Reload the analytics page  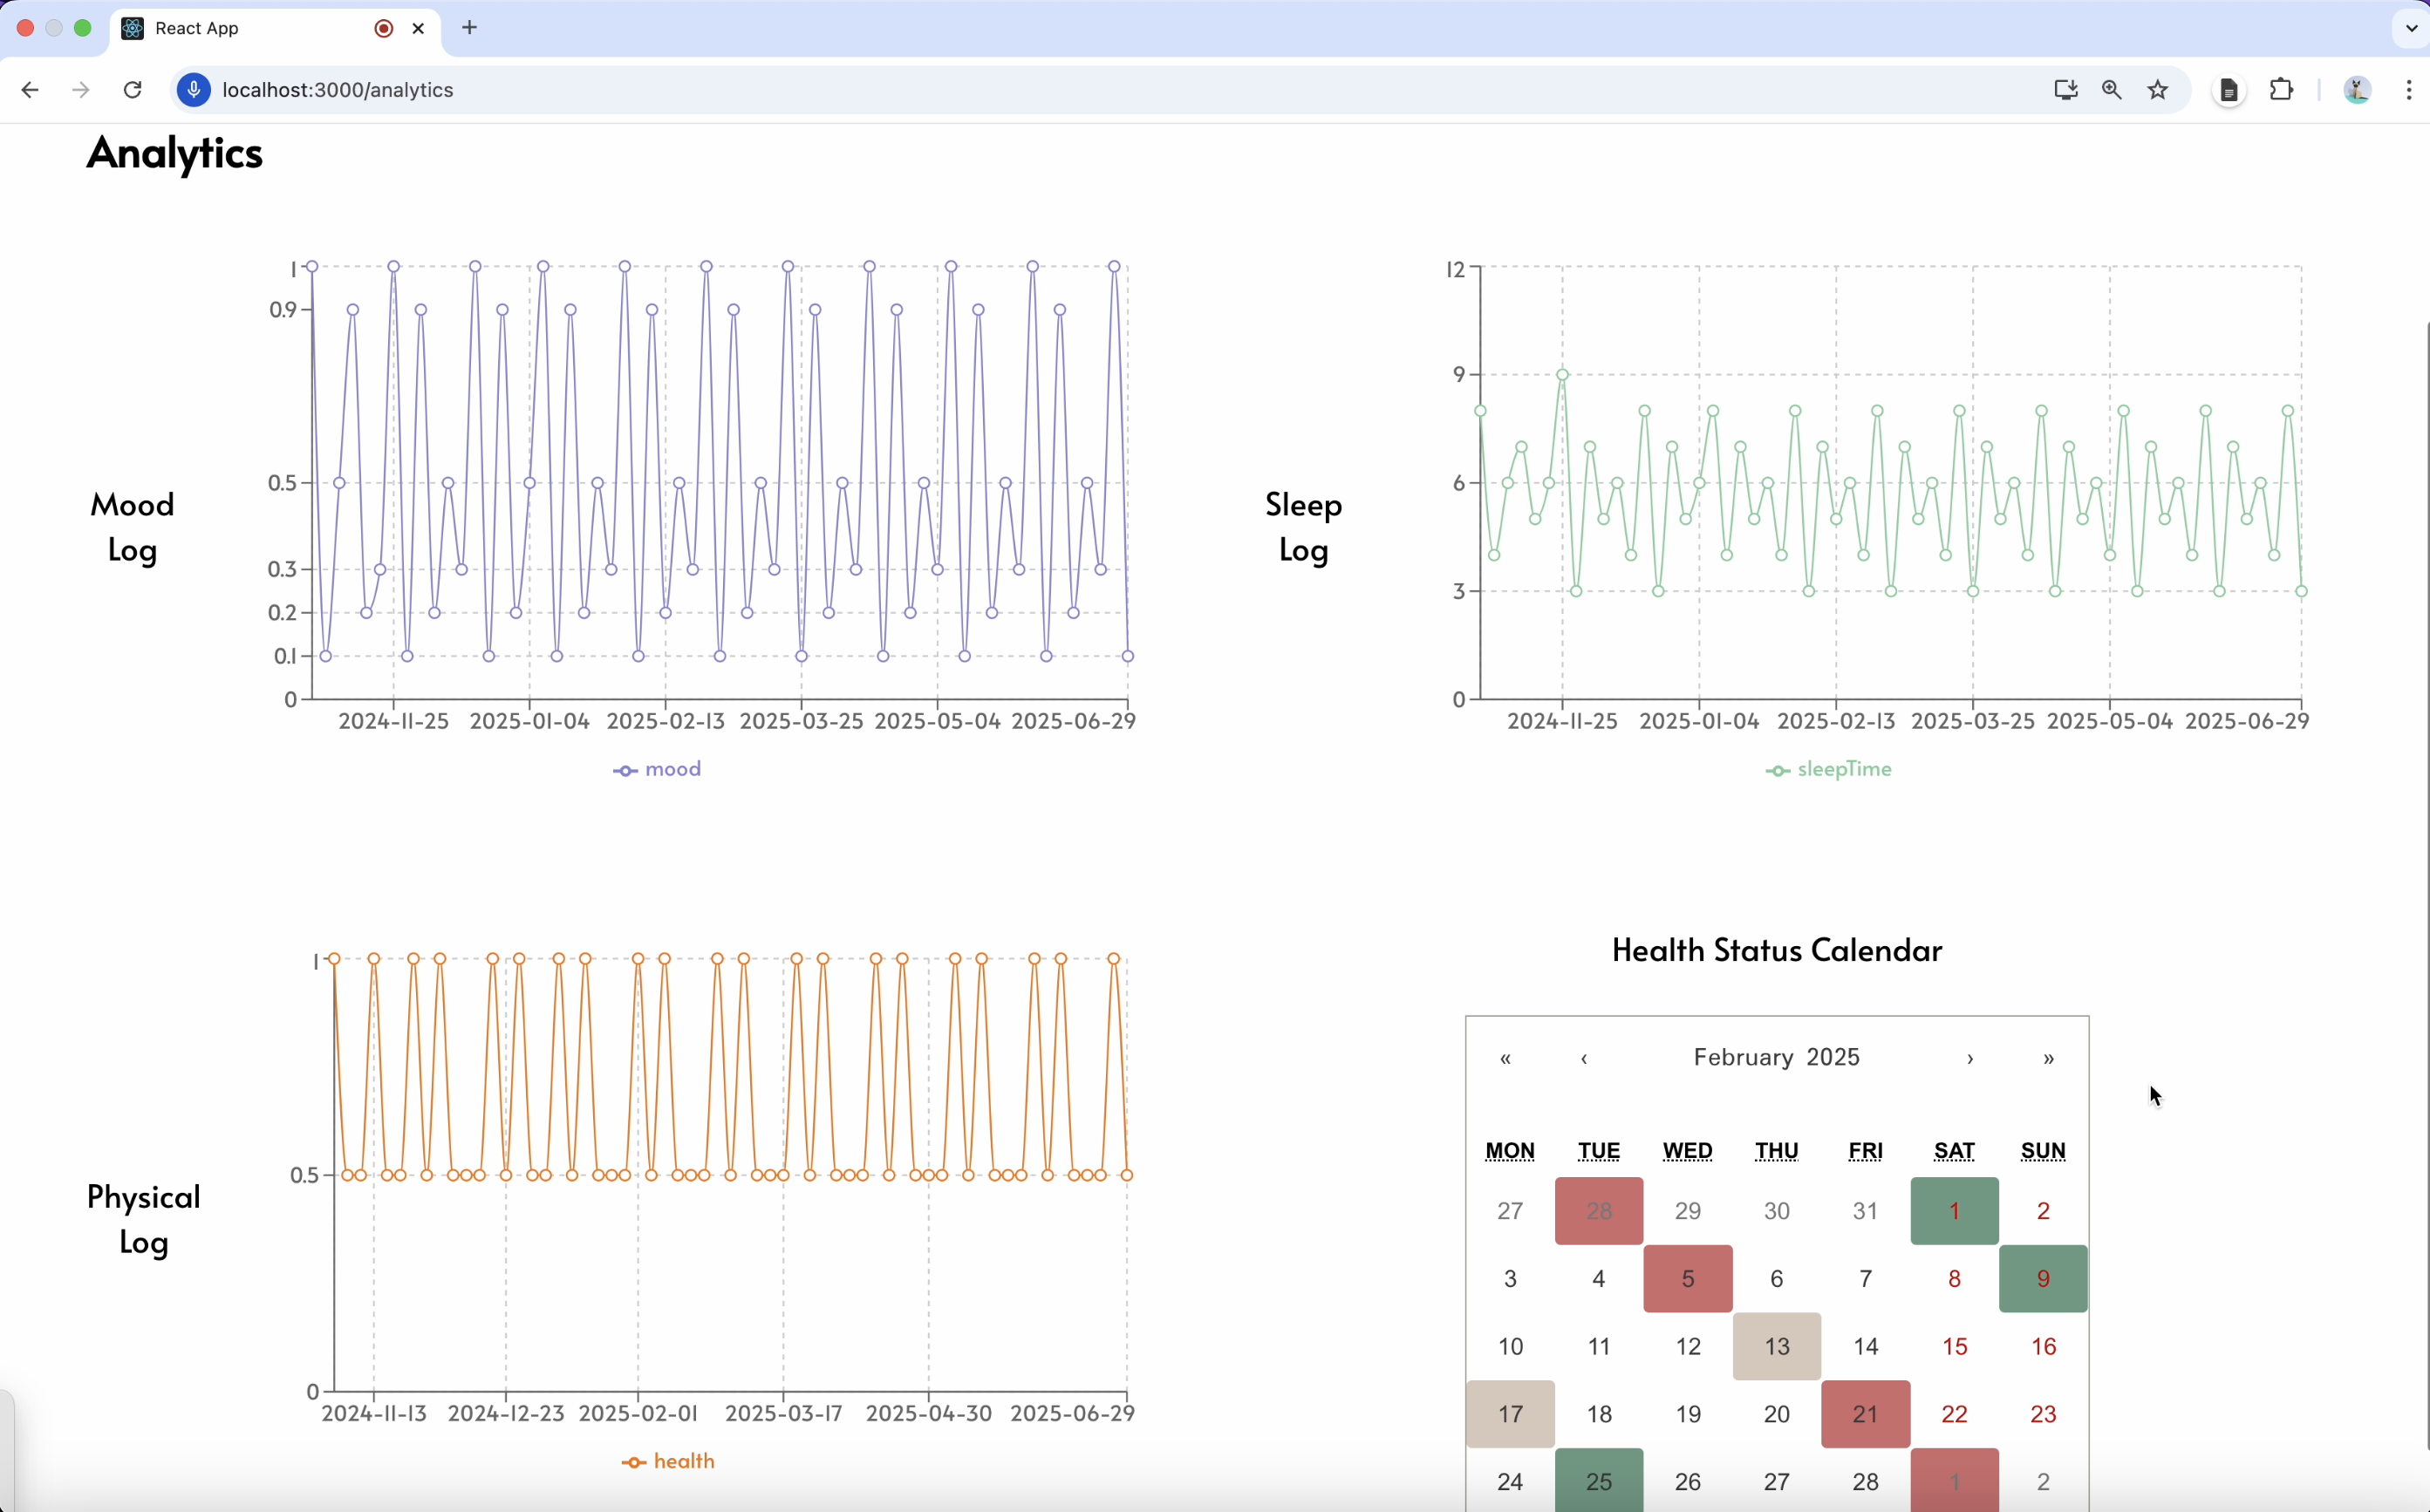click(x=132, y=90)
